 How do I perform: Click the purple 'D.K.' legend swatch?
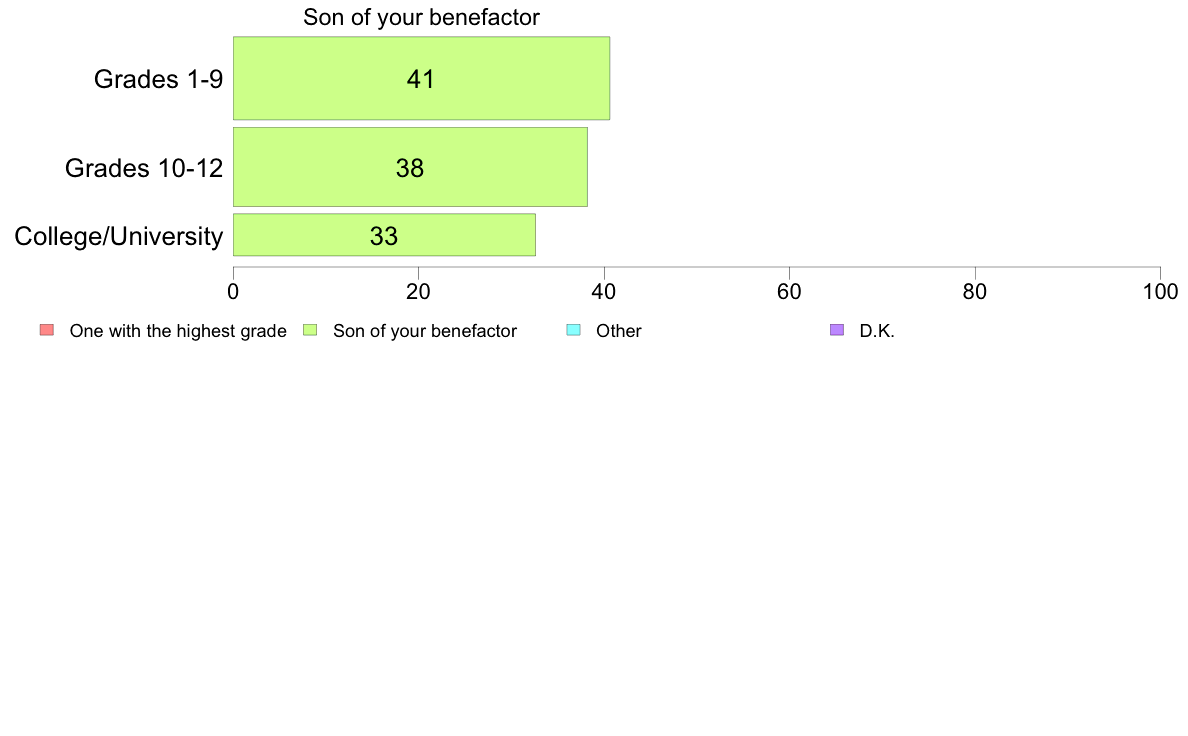click(x=837, y=330)
